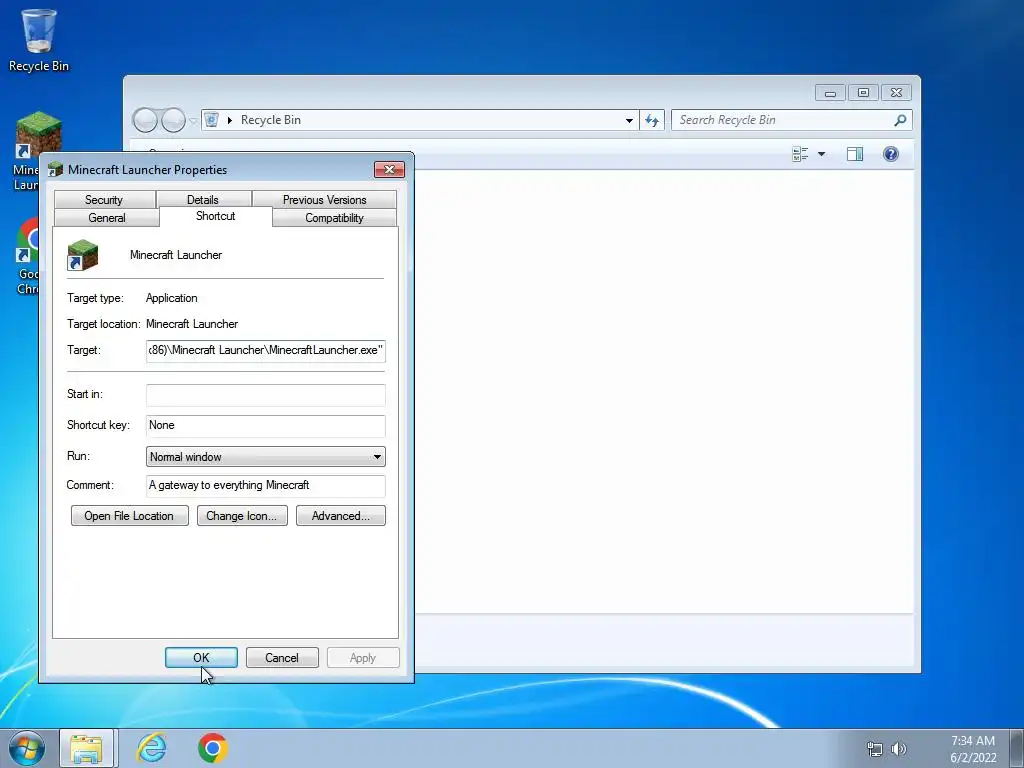The image size is (1024, 768).
Task: Click the empty Start in field
Action: click(x=266, y=395)
